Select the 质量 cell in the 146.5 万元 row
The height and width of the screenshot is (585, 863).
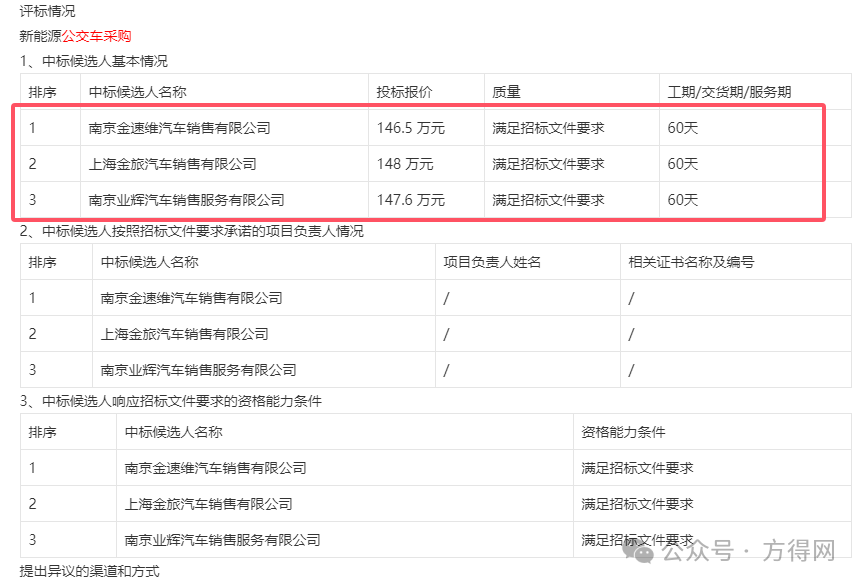click(548, 128)
